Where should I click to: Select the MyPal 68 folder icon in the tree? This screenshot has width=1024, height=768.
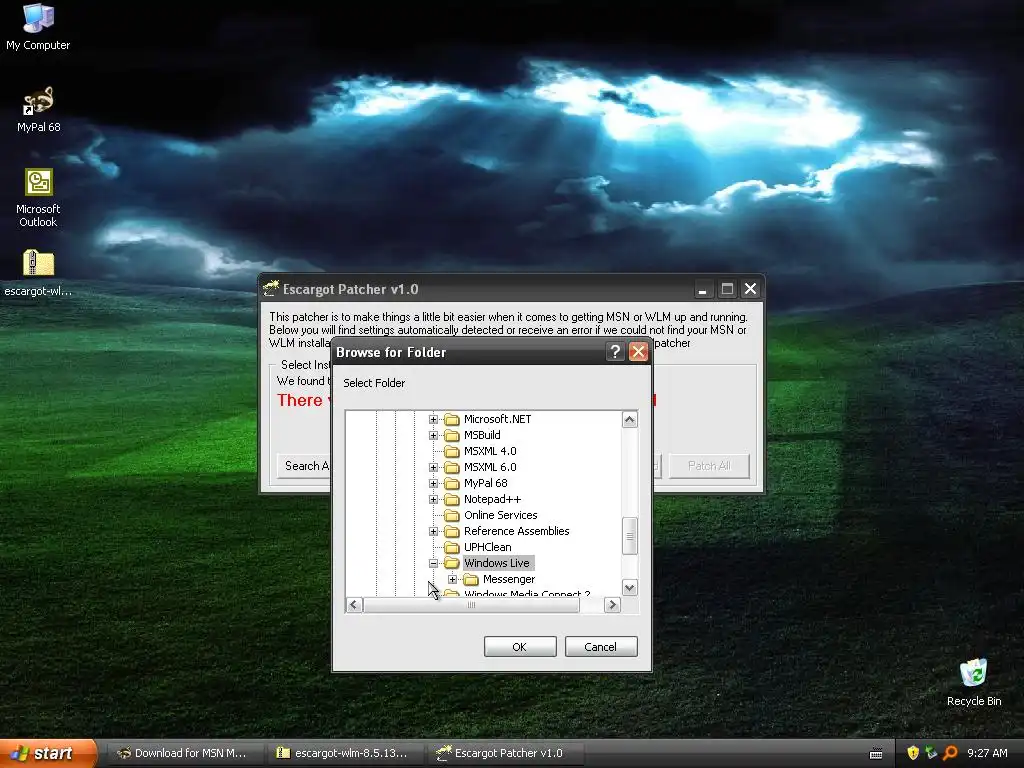(x=452, y=483)
